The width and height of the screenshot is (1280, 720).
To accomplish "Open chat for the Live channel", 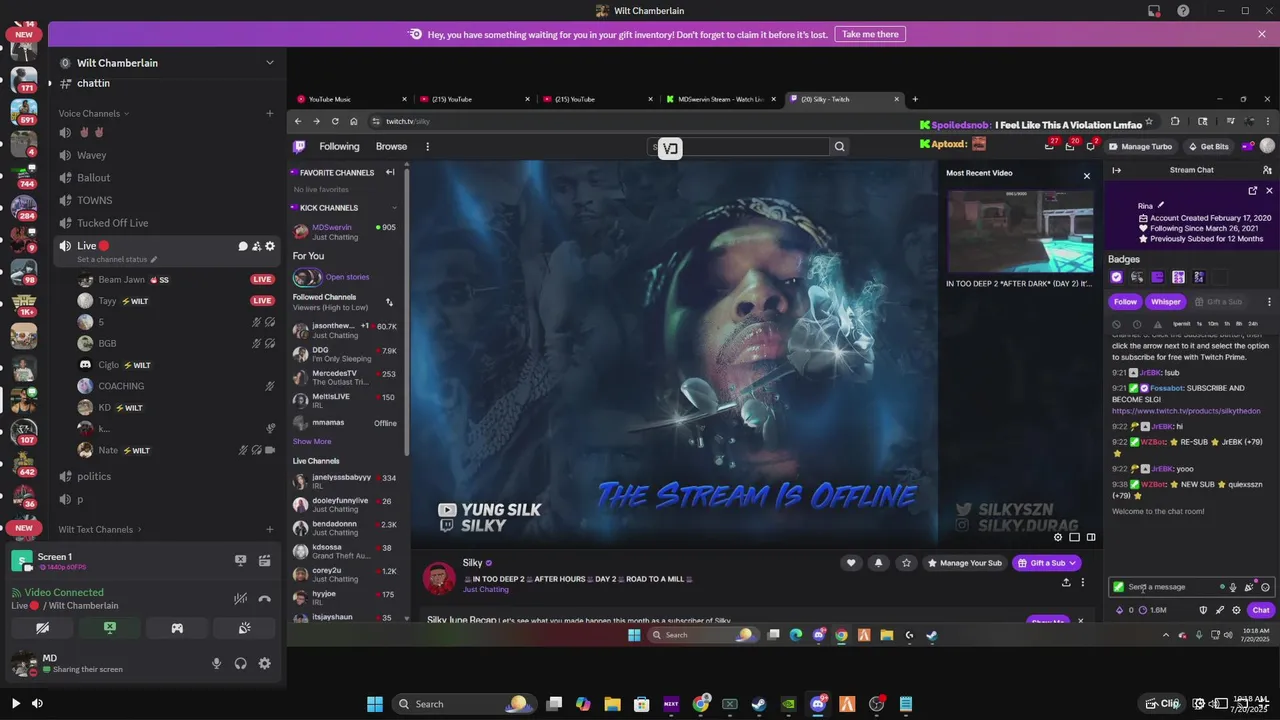I will [x=242, y=246].
